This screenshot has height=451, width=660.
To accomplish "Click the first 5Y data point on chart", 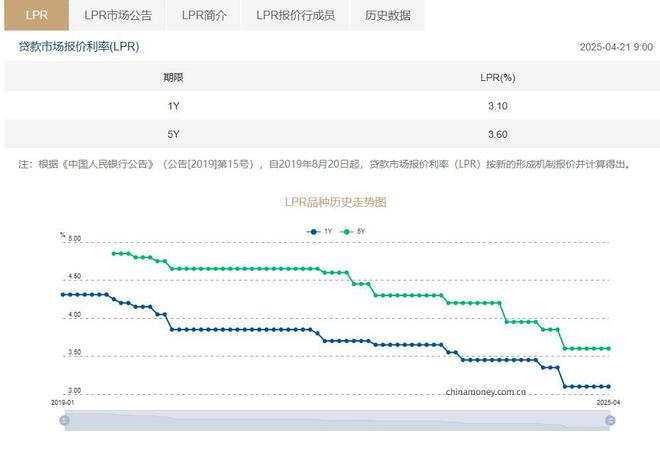I will tap(114, 254).
